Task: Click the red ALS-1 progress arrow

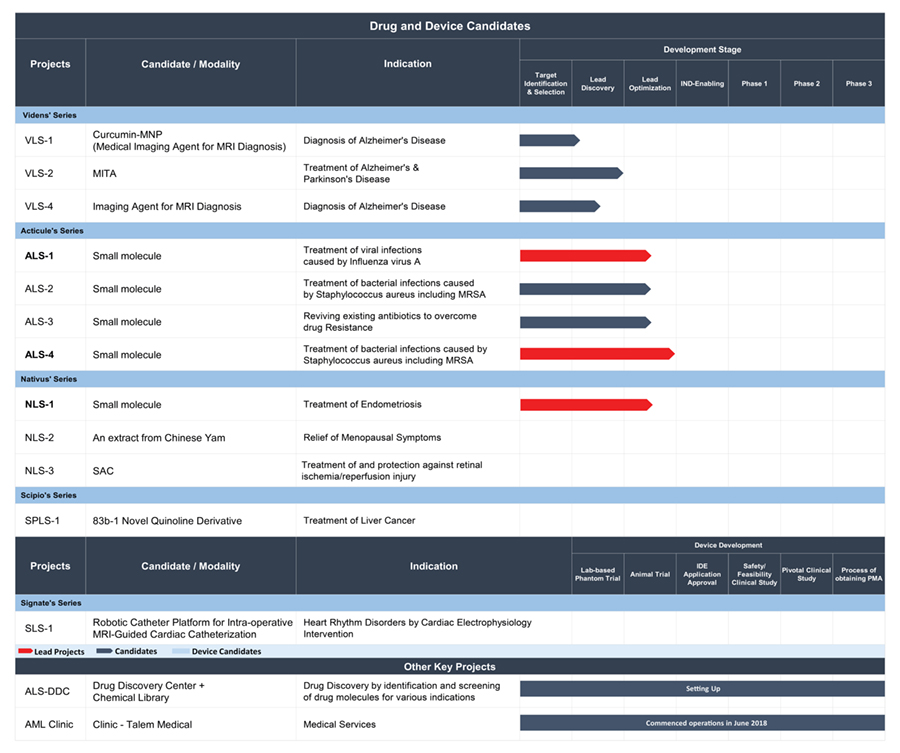Action: coord(585,256)
